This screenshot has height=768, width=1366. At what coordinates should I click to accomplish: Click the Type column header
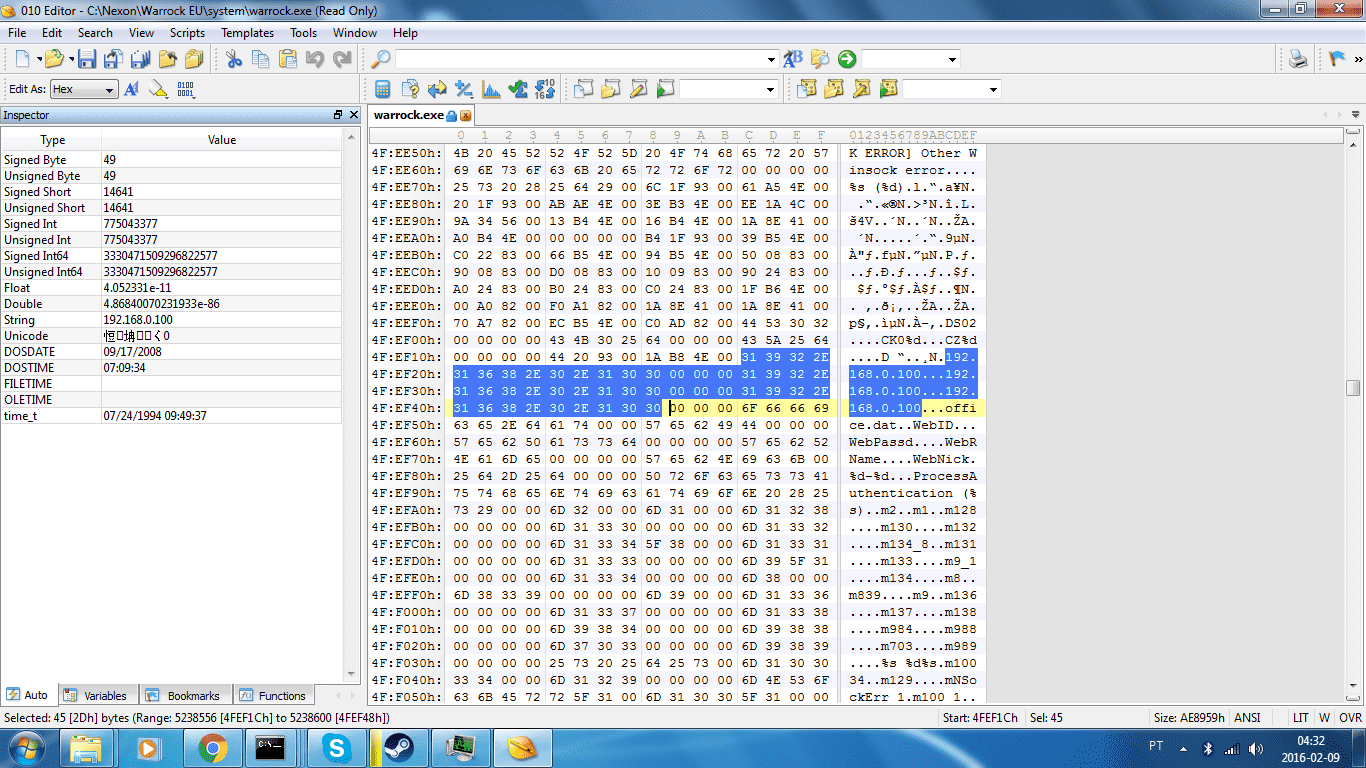pos(52,140)
